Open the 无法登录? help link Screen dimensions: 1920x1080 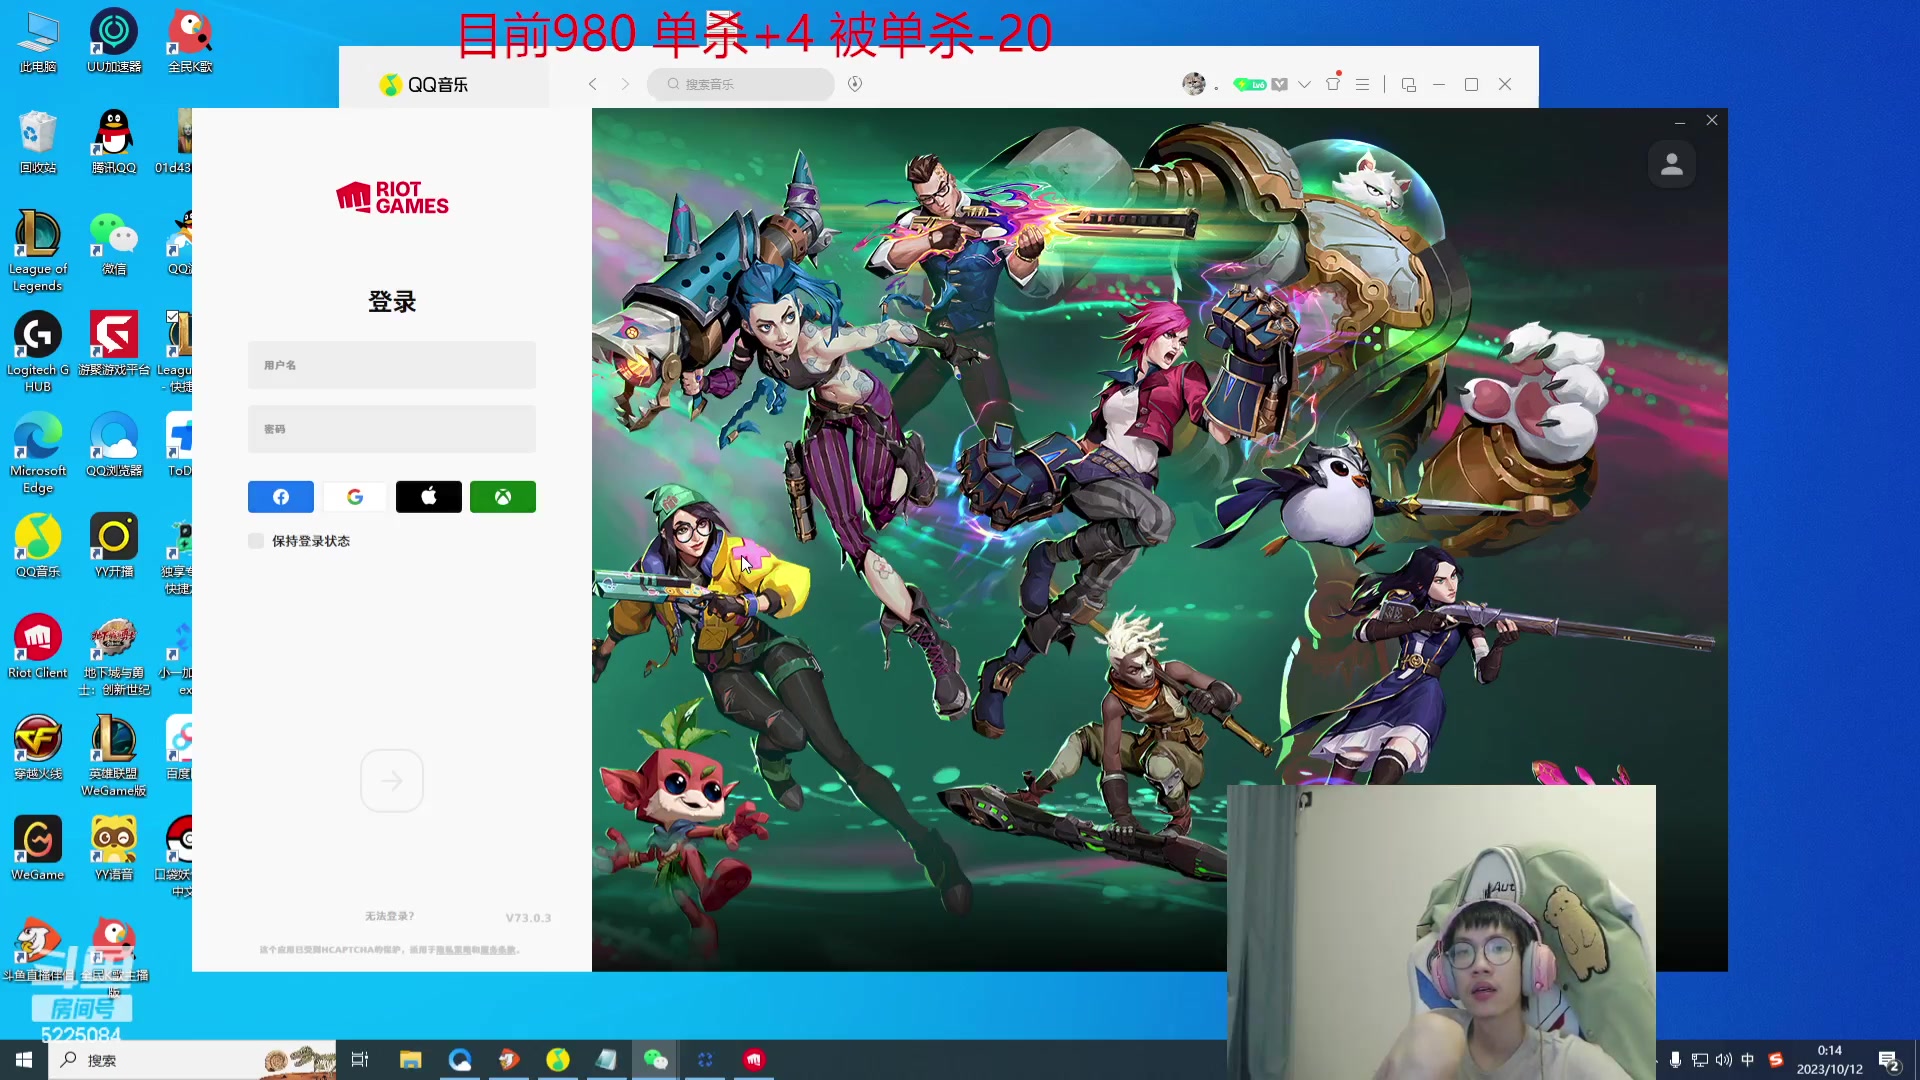click(389, 916)
